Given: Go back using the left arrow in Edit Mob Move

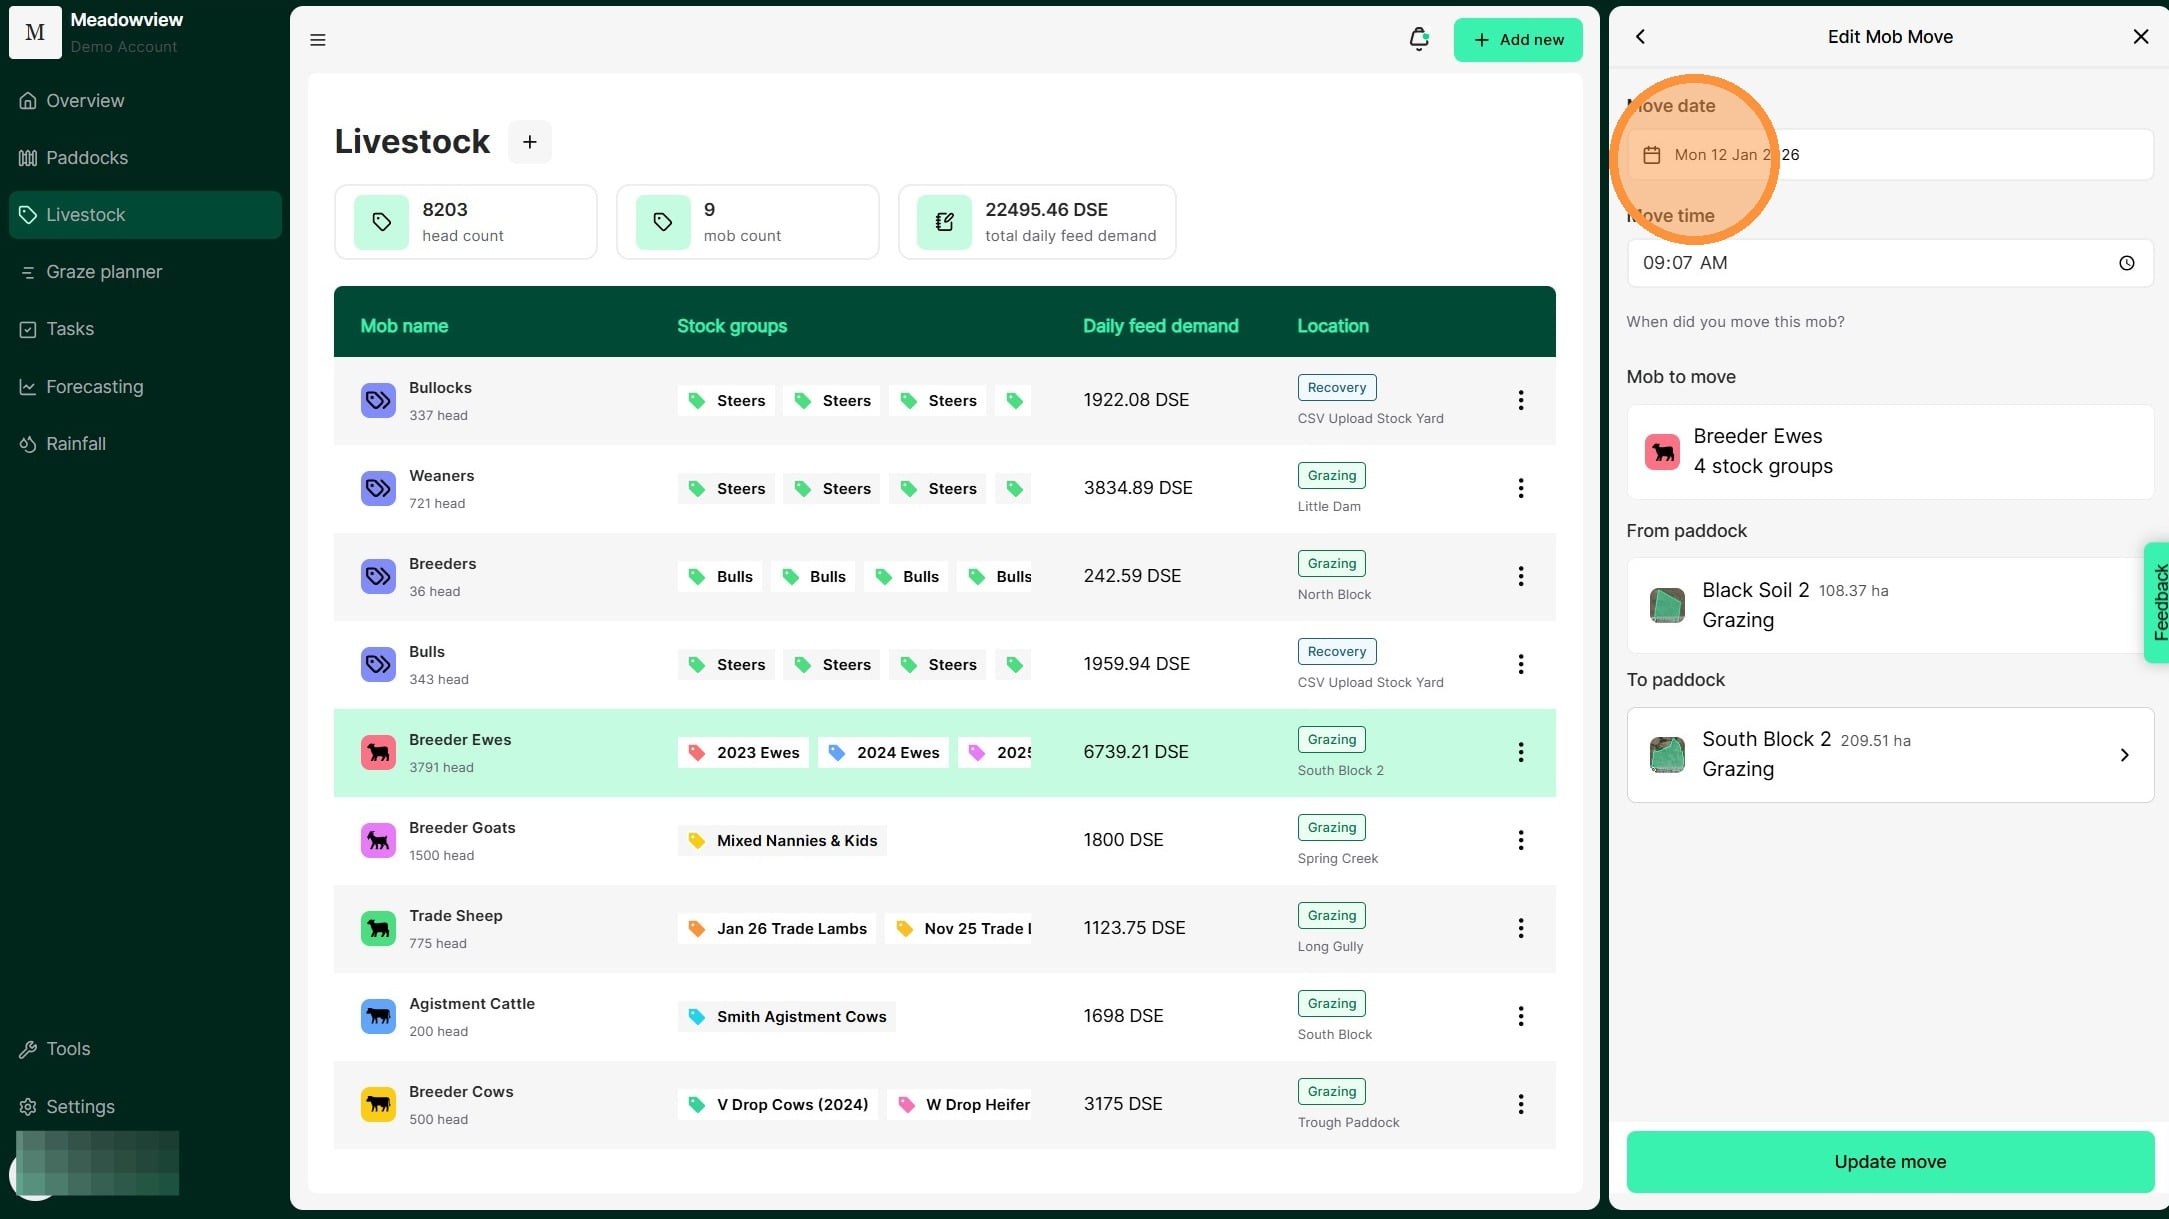Looking at the screenshot, I should coord(1640,37).
